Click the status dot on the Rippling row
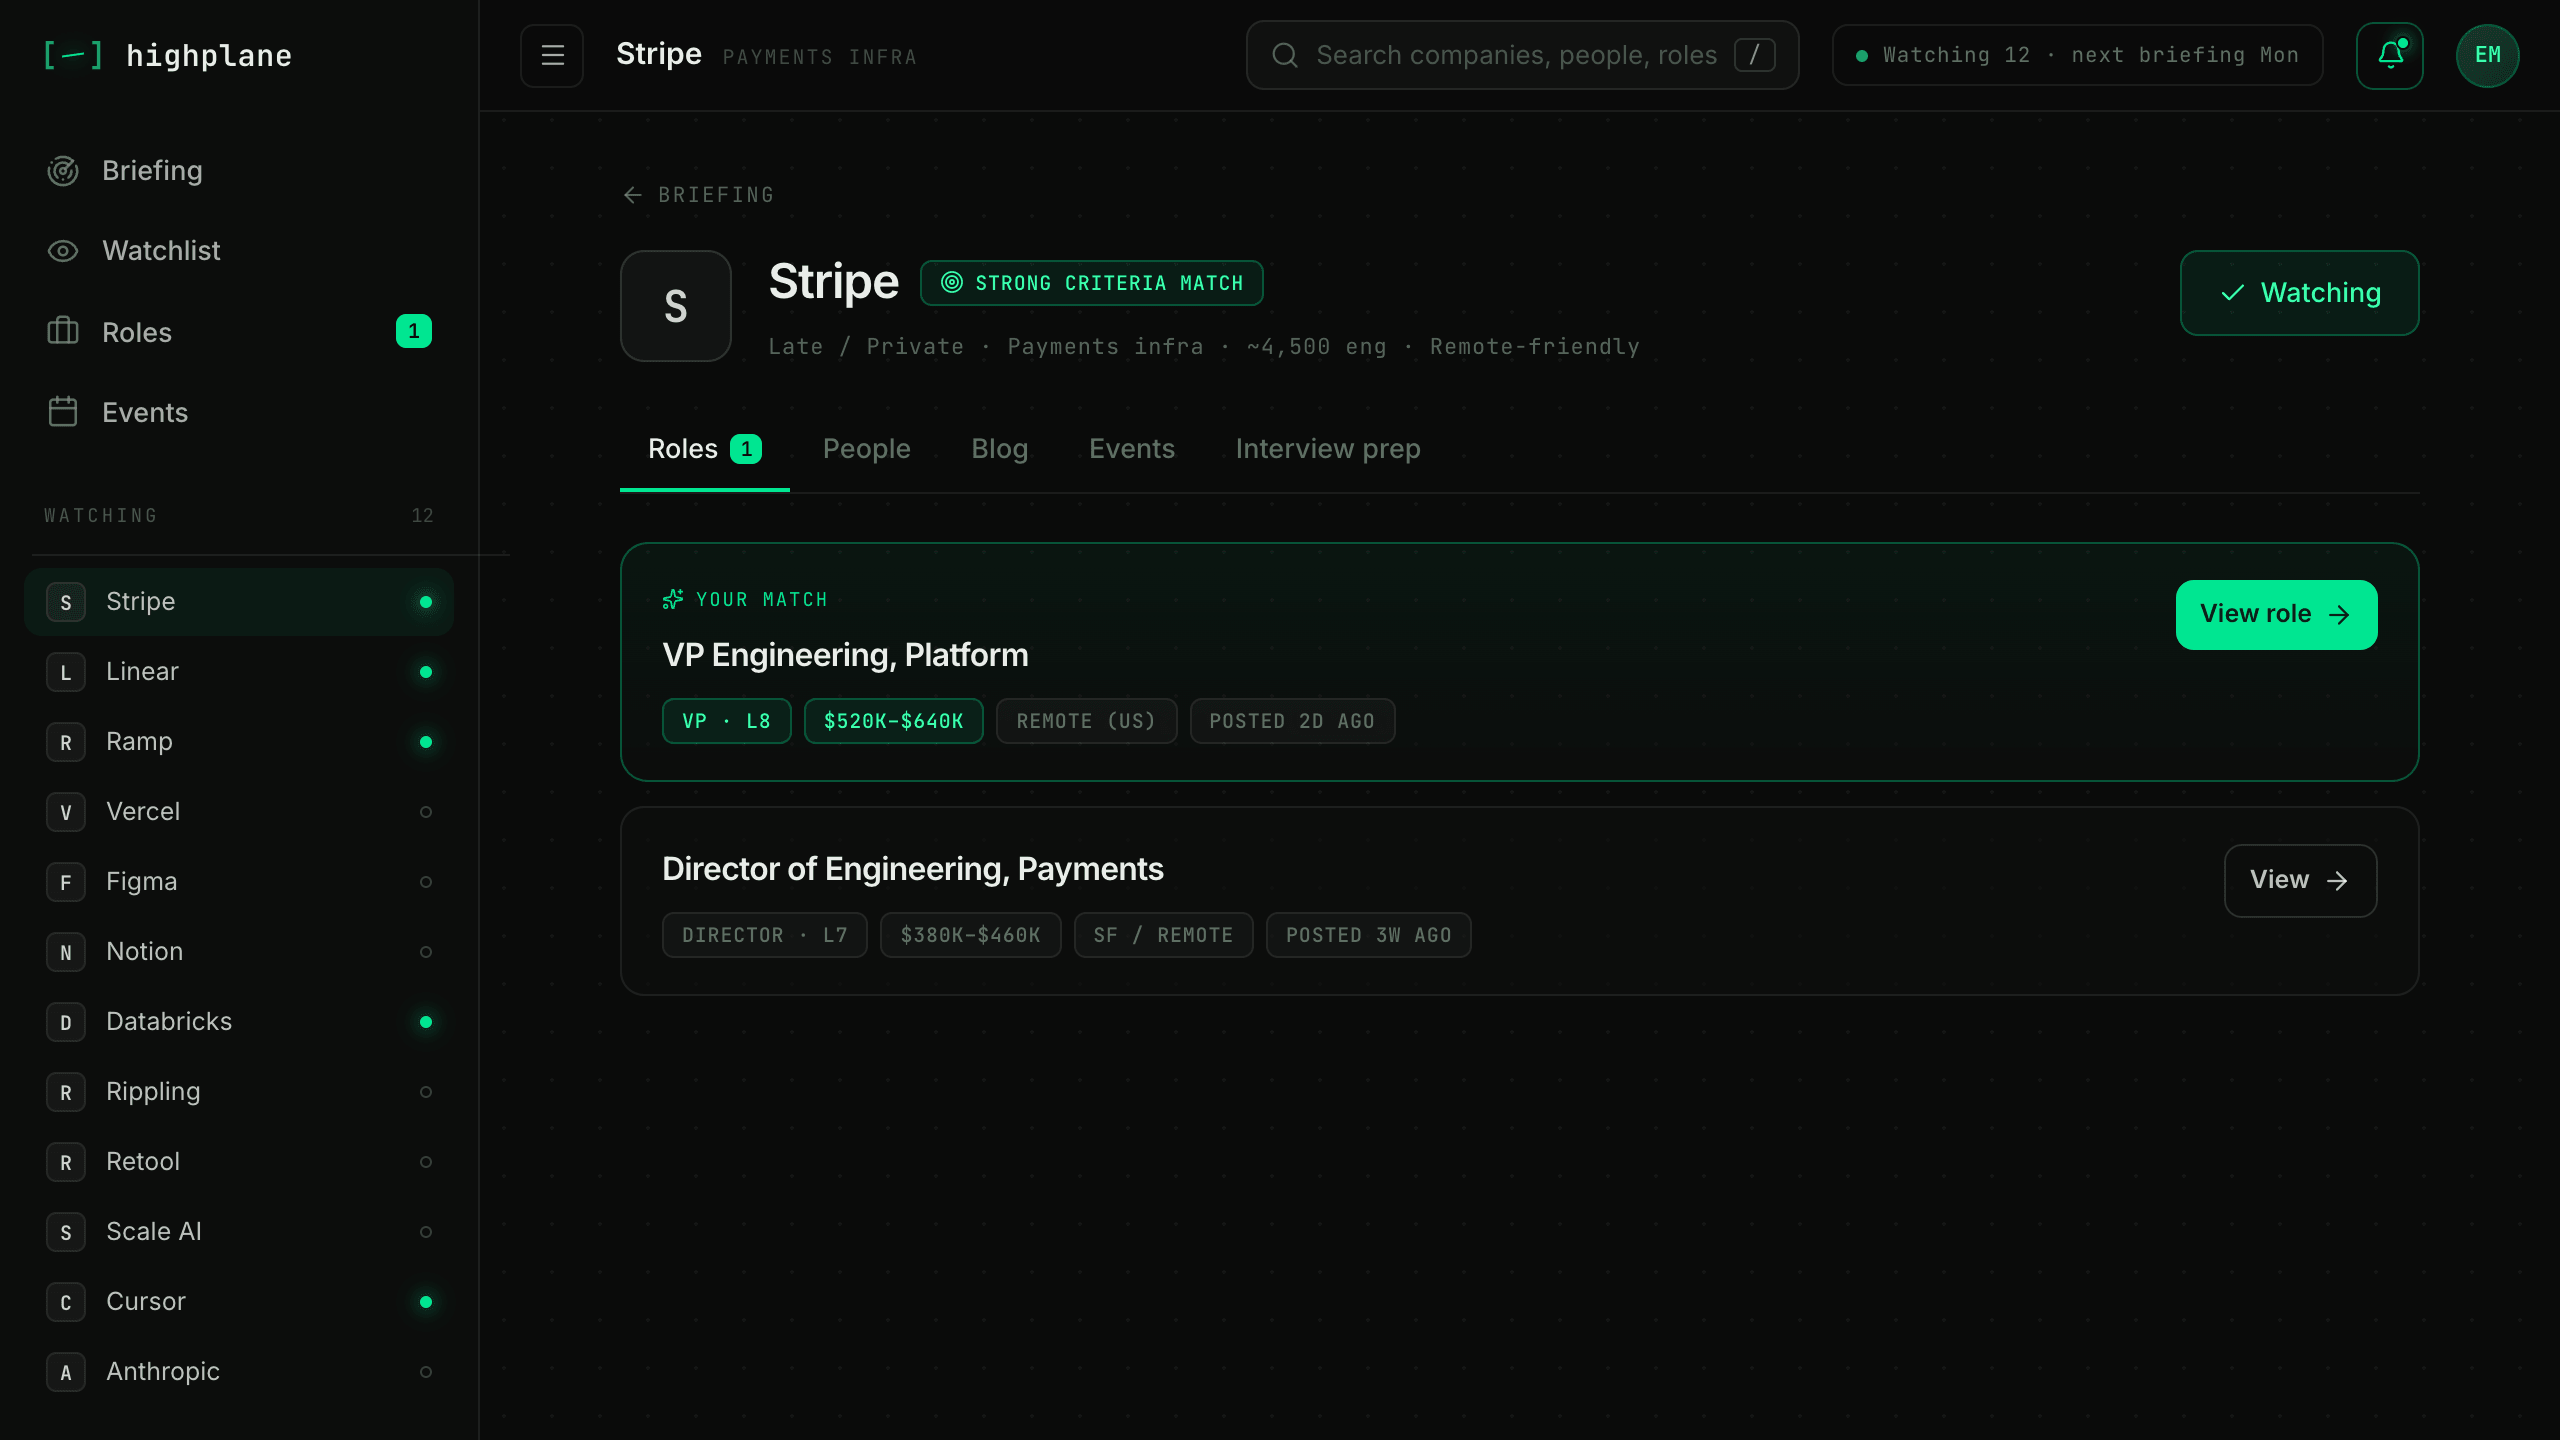 click(426, 1092)
